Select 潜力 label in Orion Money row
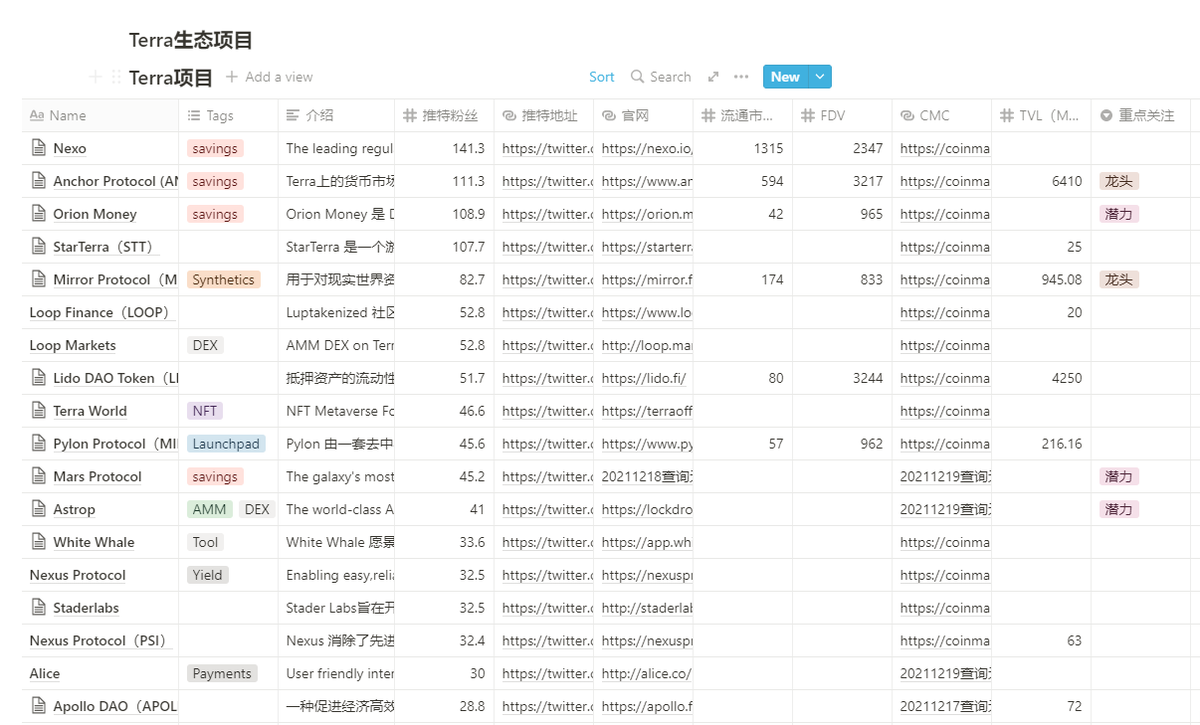1200x725 pixels. pyautogui.click(x=1119, y=214)
